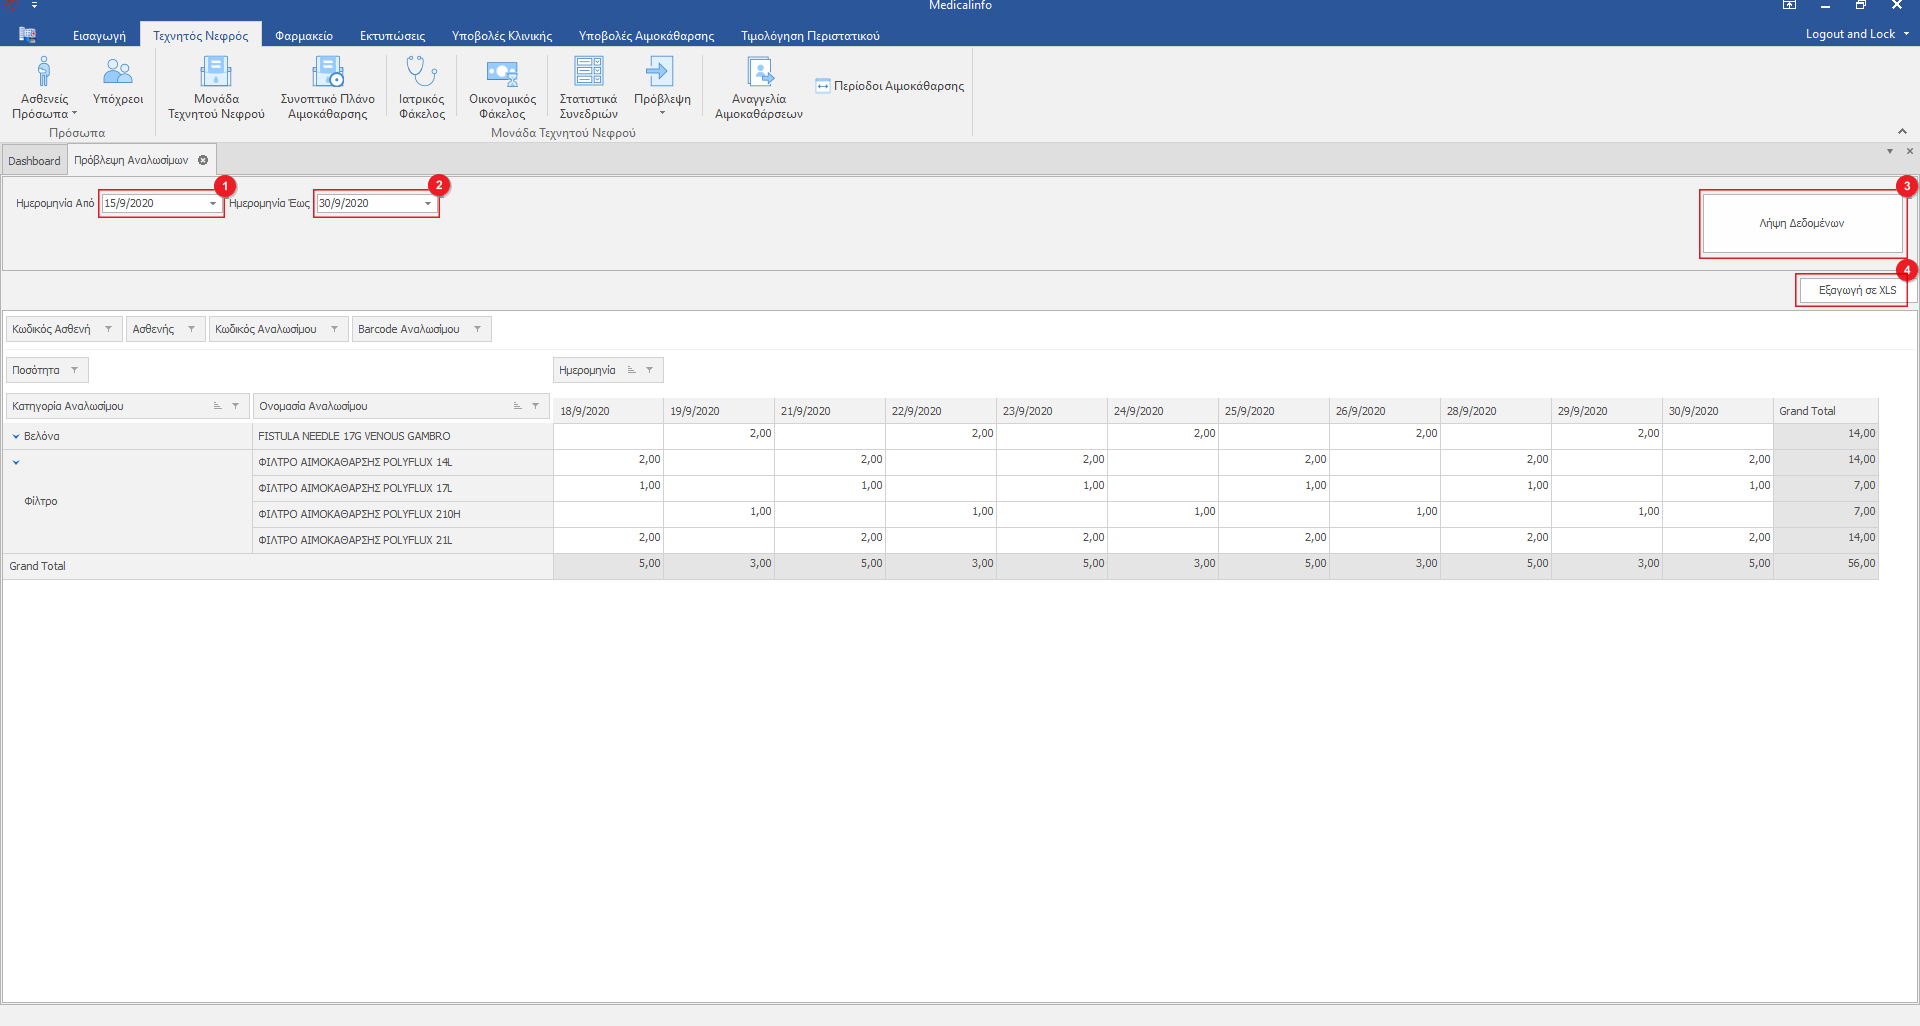
Task: Open the Logout and Lock menu
Action: 1856,34
